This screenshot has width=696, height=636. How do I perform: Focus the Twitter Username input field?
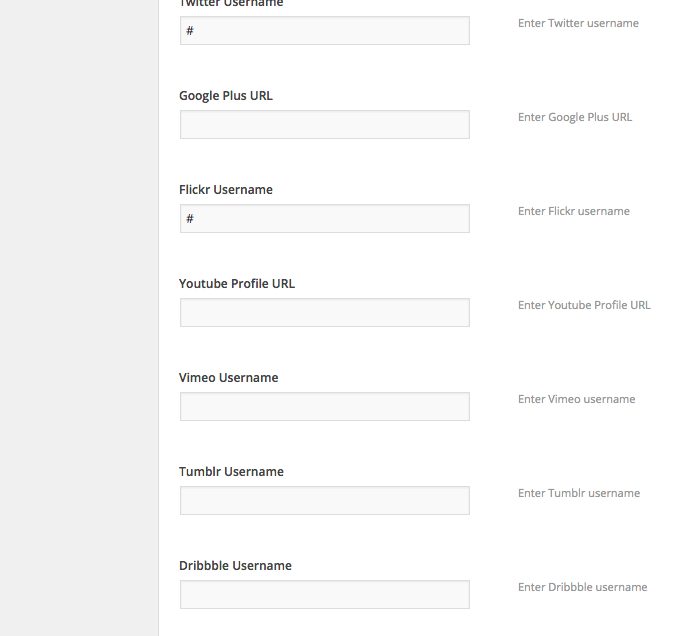pyautogui.click(x=324, y=31)
